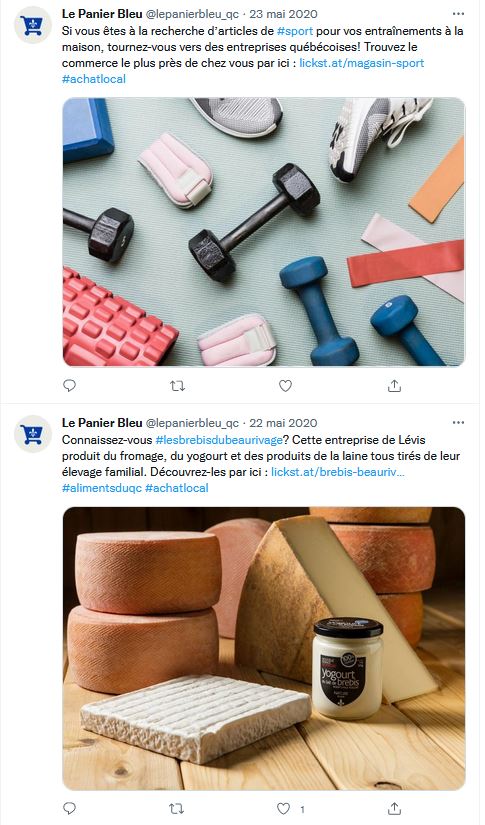This screenshot has height=825, width=485.
Task: Reply to the Brebis du Beaurivage tweet
Action: pos(69,808)
